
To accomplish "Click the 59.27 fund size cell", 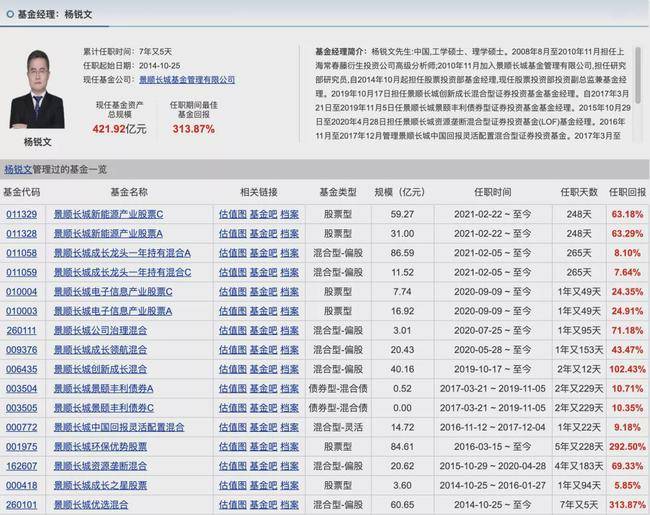I will click(x=402, y=214).
